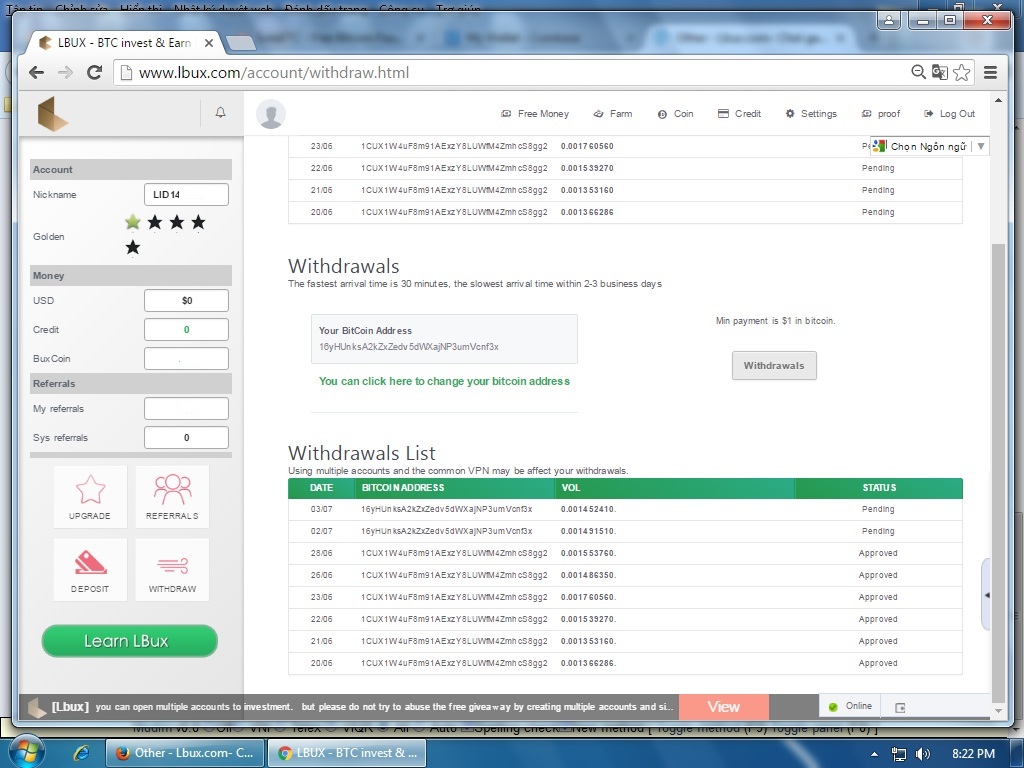This screenshot has width=1024, height=768.
Task: Click the page vertical scrollbar
Action: coord(998,473)
